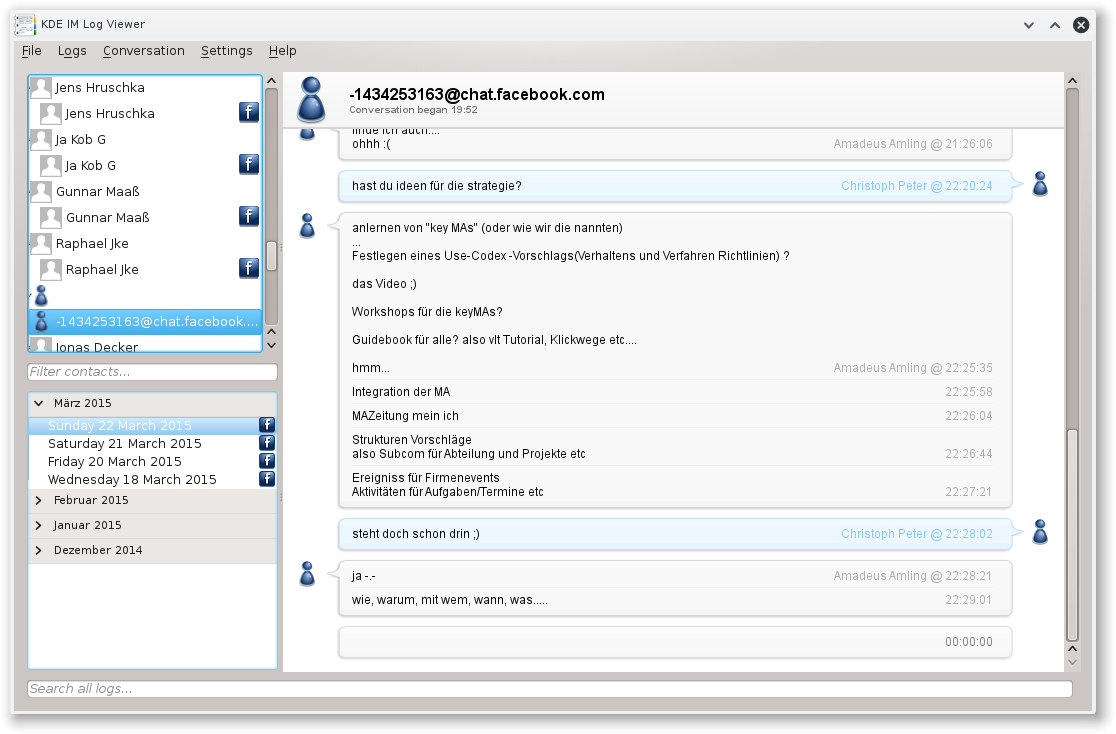Click conversation scrollbar up arrow at top

pos(1073,80)
